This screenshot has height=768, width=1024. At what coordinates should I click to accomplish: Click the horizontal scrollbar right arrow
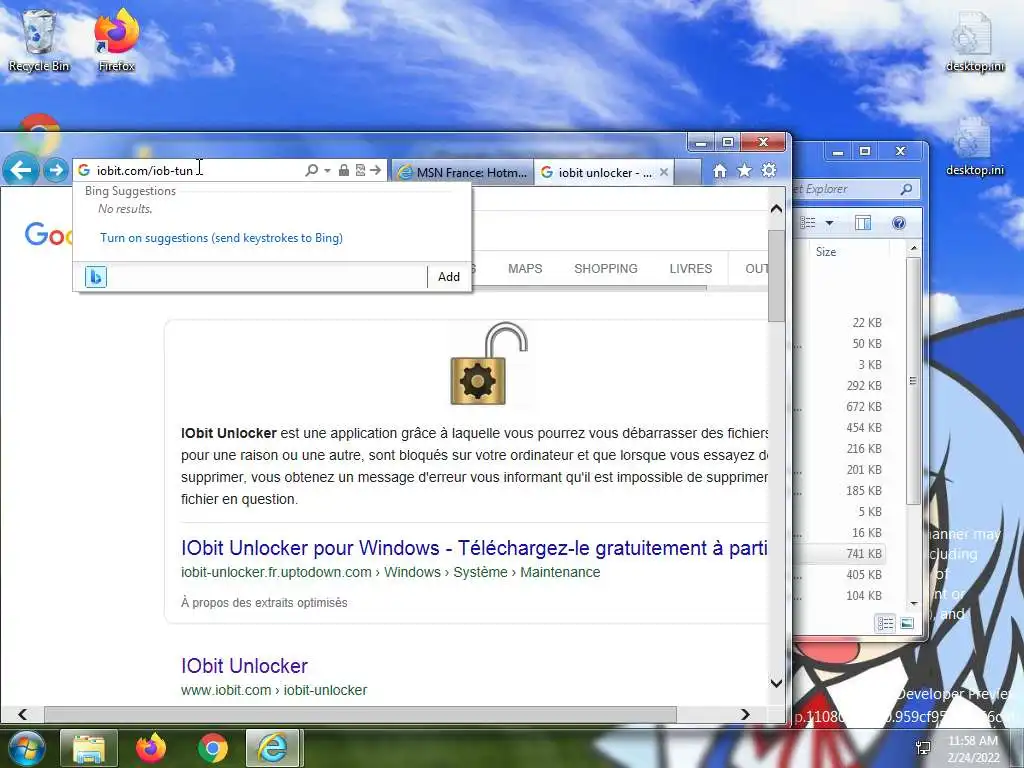tap(745, 714)
